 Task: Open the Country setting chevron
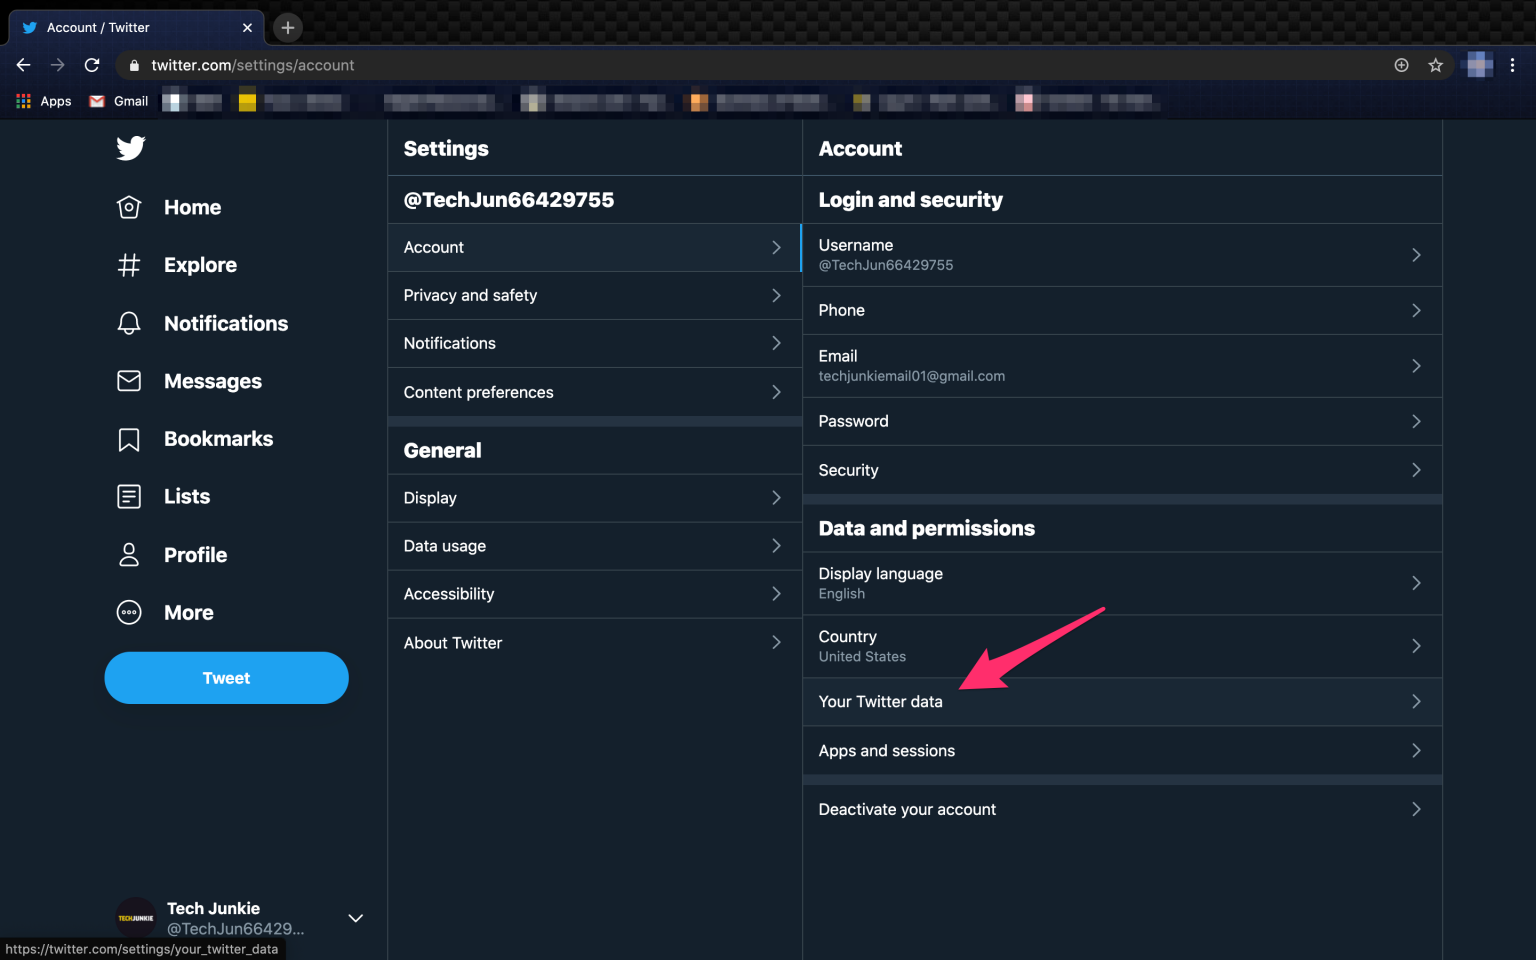coord(1416,646)
